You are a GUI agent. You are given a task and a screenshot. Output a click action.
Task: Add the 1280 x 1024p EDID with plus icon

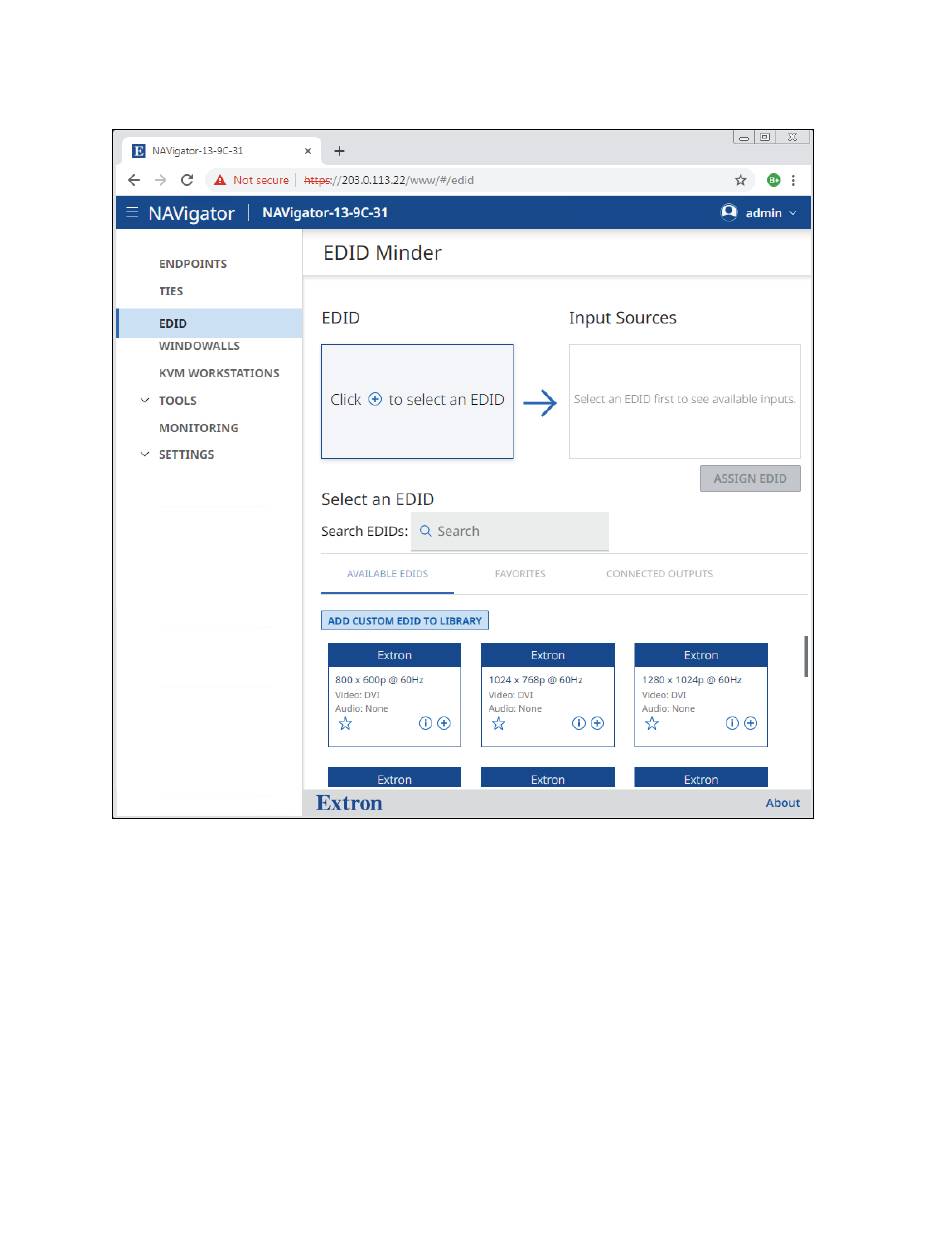pos(750,723)
